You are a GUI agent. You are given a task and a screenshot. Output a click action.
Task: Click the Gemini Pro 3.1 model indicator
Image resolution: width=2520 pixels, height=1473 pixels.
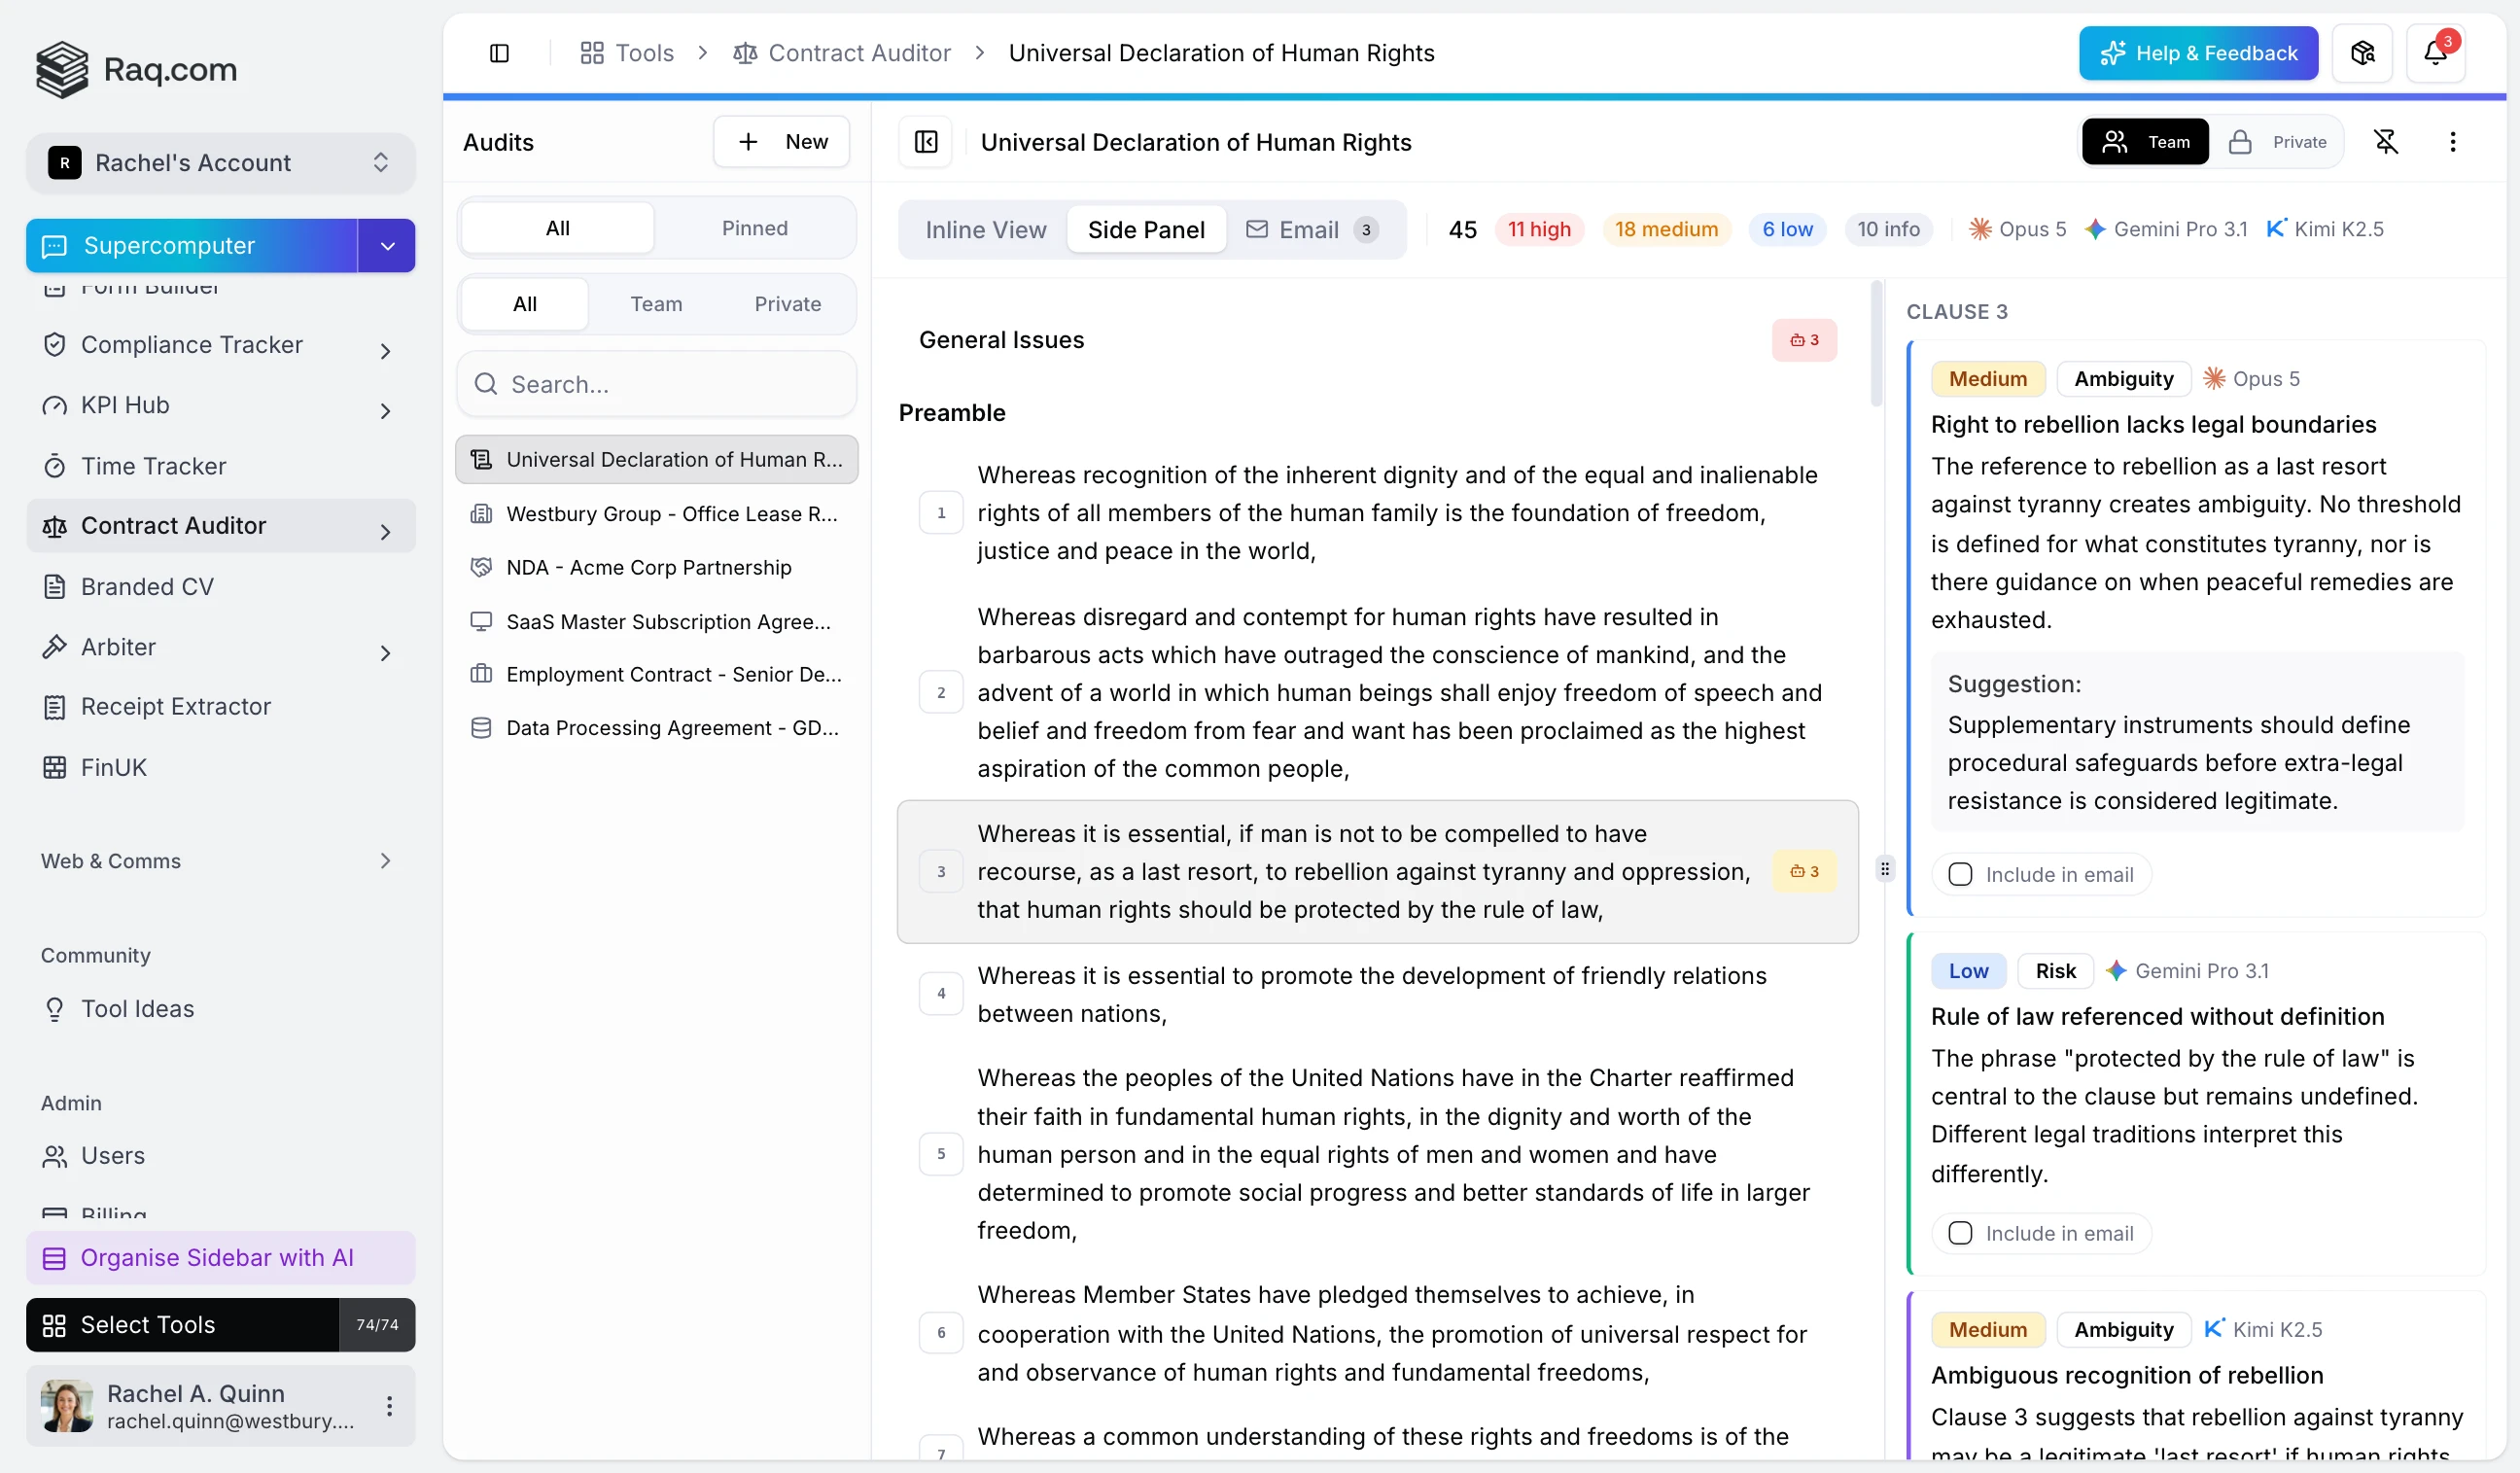click(x=2166, y=229)
